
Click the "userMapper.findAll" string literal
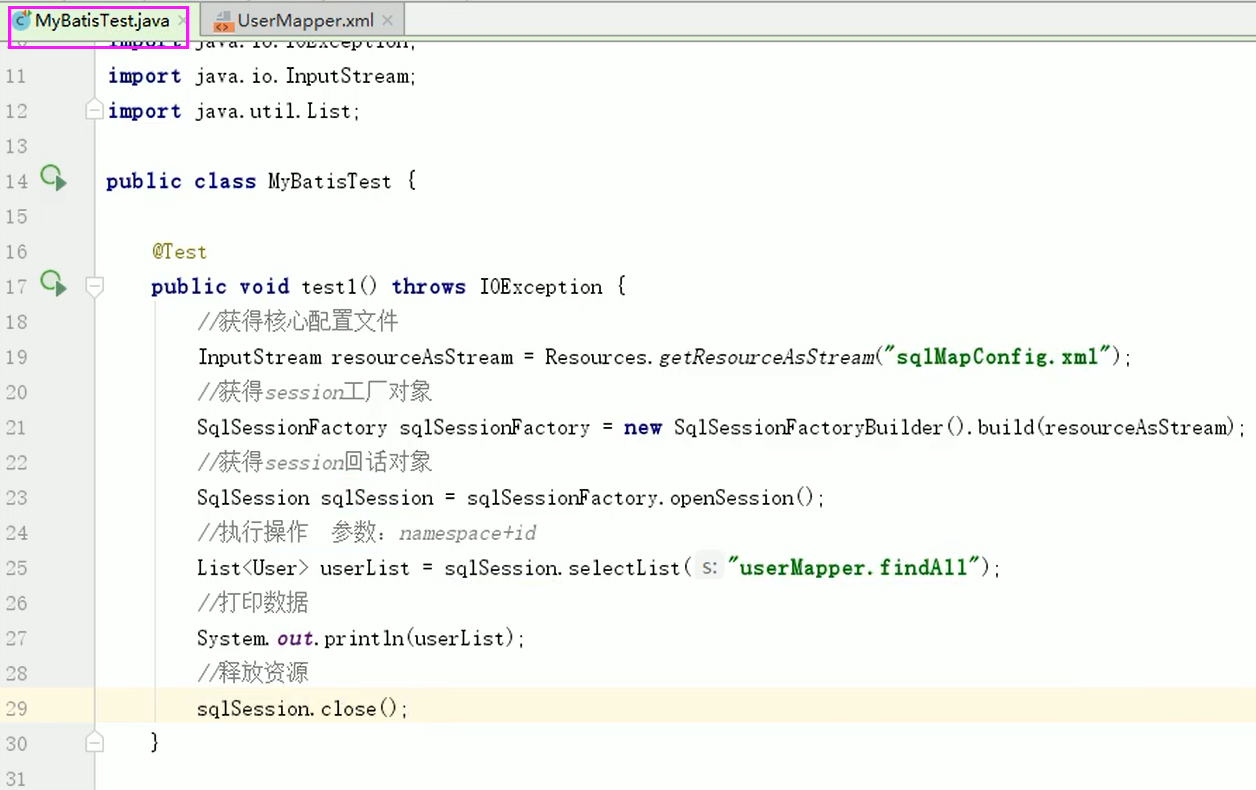click(853, 568)
